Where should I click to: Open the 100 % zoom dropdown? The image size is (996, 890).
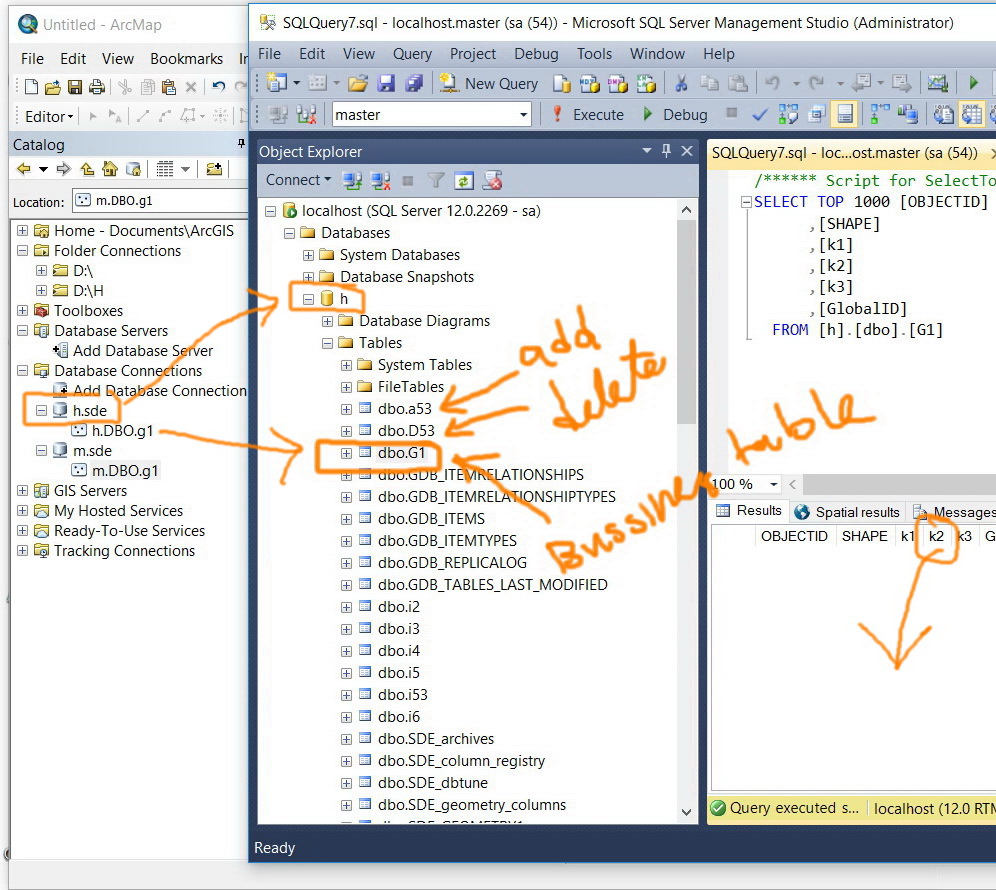[x=773, y=484]
